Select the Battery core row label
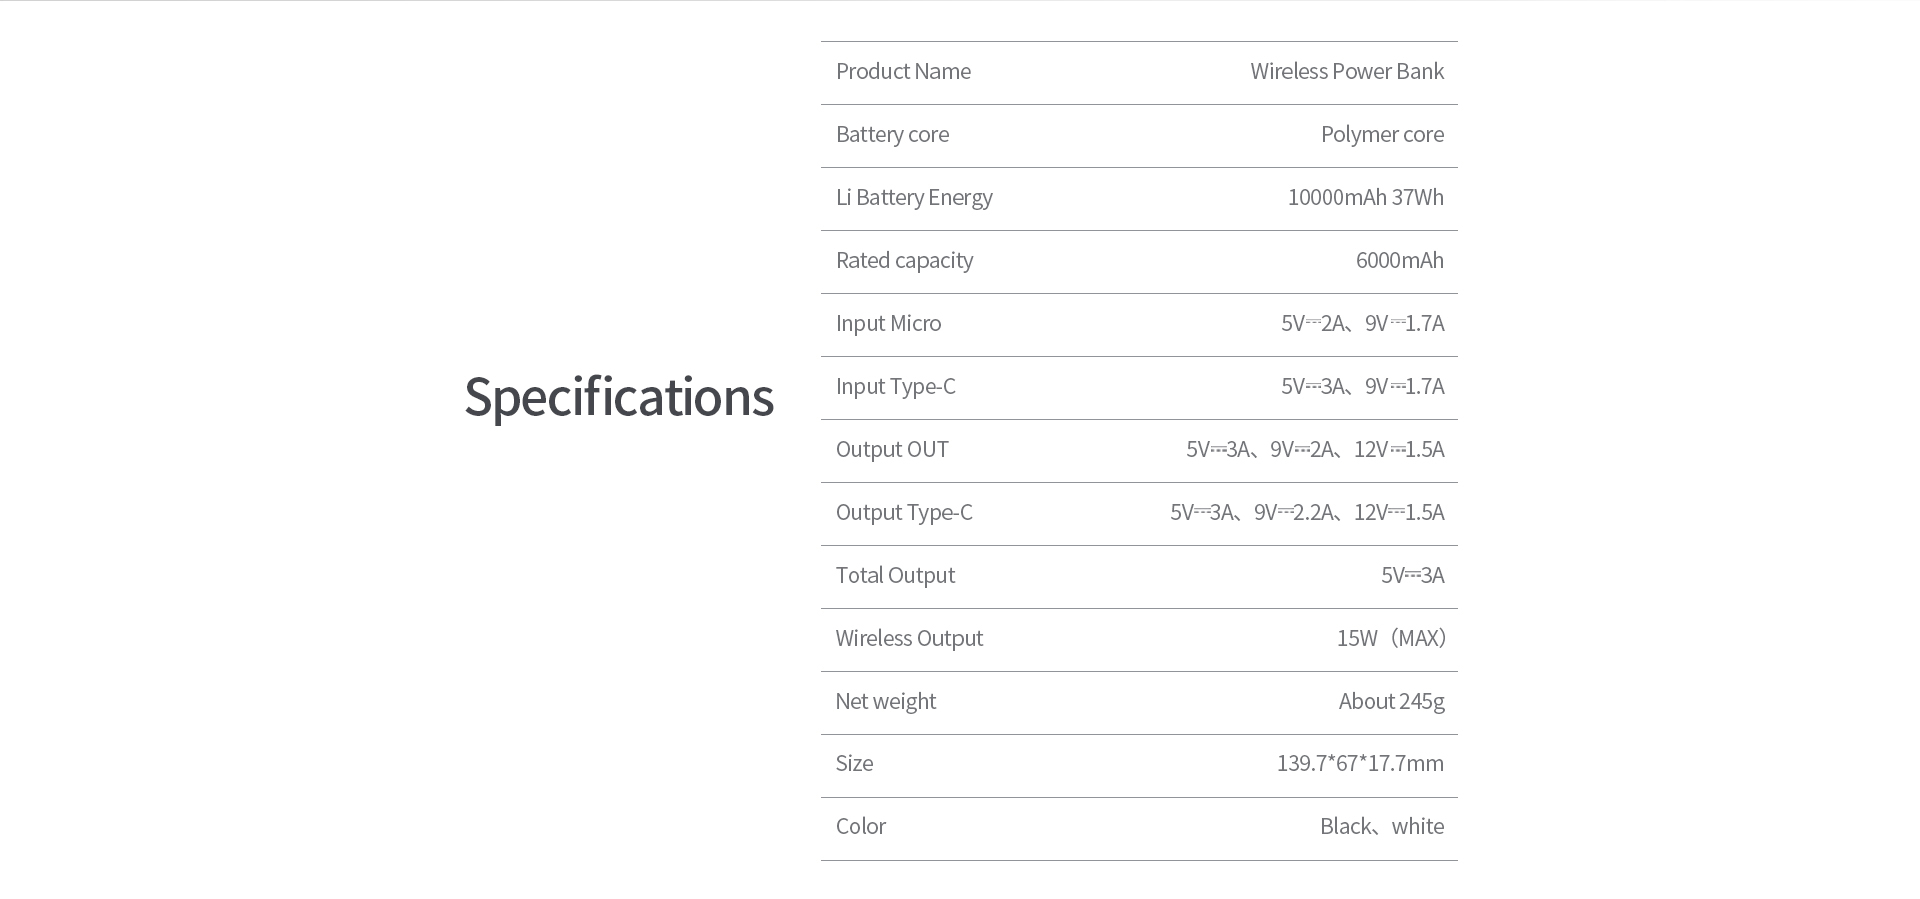Screen dimensions: 1920x899 (892, 135)
